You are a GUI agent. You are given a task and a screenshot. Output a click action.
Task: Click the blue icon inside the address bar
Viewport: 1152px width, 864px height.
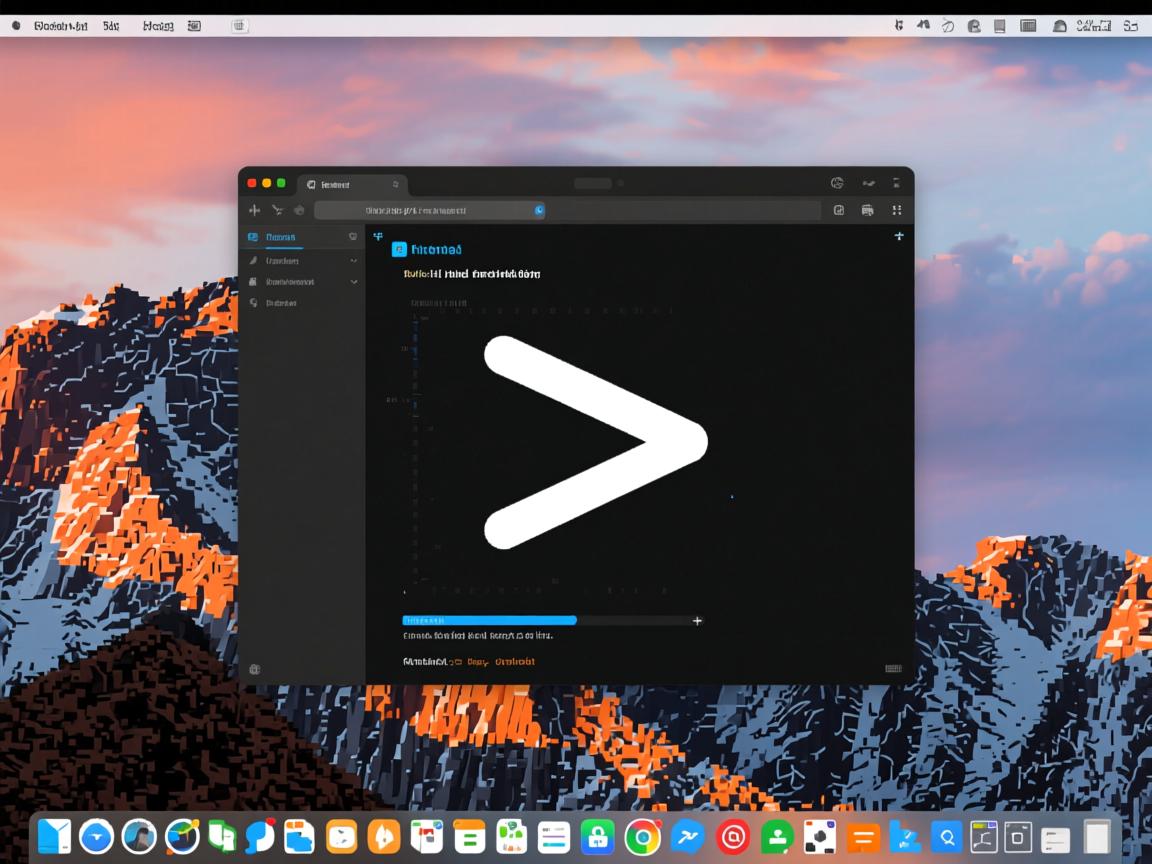click(x=539, y=210)
